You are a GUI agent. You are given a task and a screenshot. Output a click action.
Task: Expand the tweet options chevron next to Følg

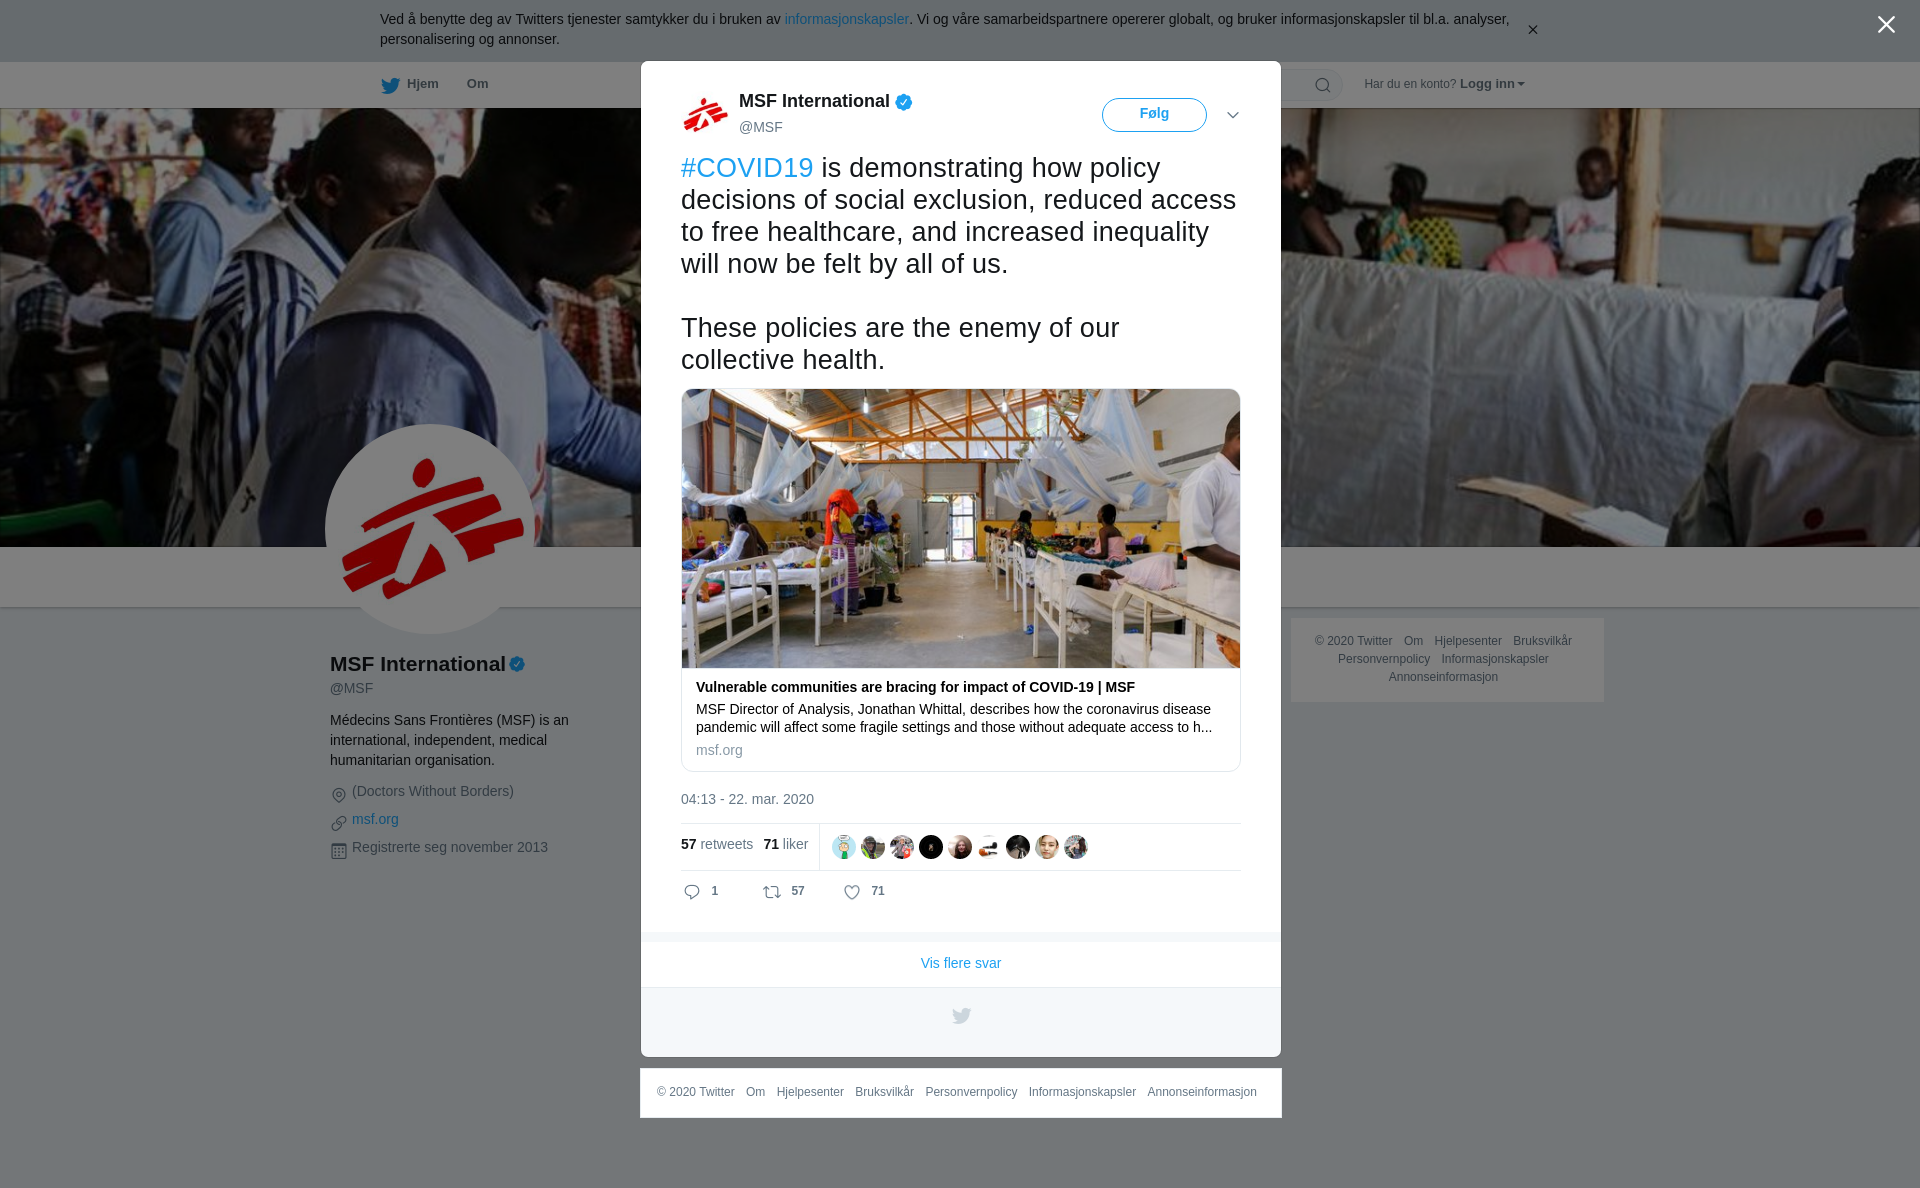(1233, 115)
